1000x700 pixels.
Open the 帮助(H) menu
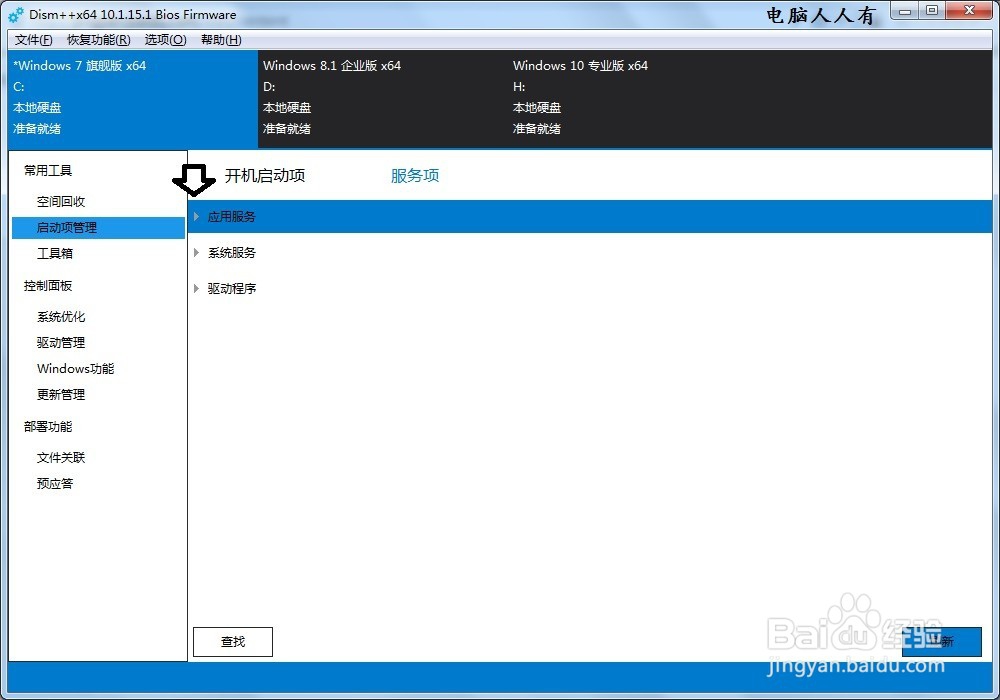(x=221, y=40)
